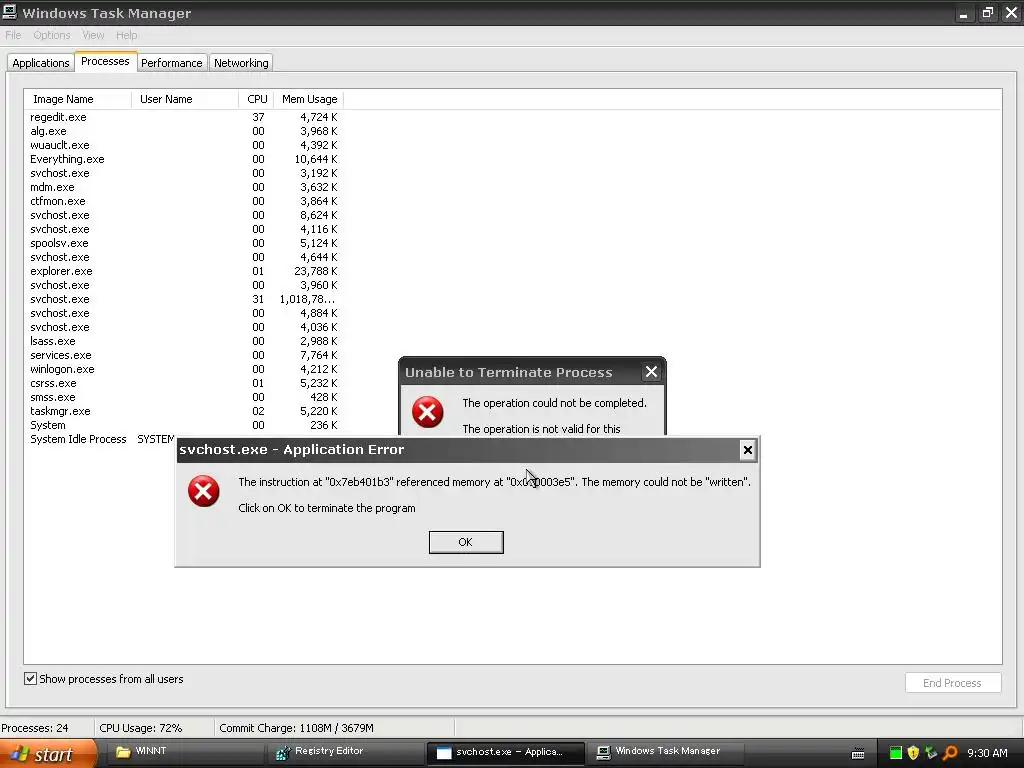The width and height of the screenshot is (1024, 768).
Task: Select svchost.exe using 1,018,78... memory
Action: pos(184,299)
